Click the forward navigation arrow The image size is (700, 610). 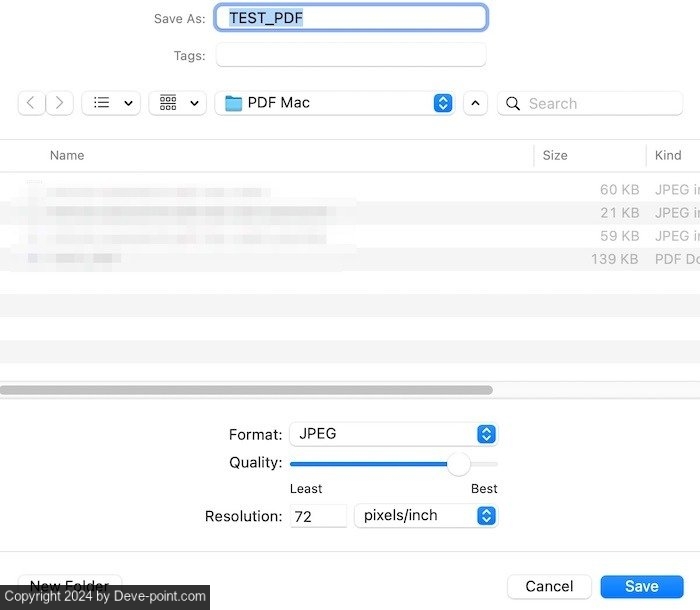point(60,103)
